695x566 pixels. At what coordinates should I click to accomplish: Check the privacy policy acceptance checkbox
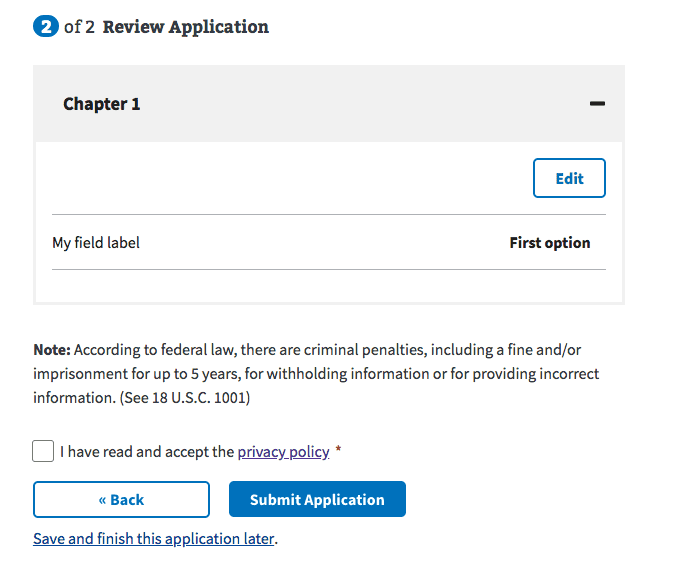click(x=43, y=451)
